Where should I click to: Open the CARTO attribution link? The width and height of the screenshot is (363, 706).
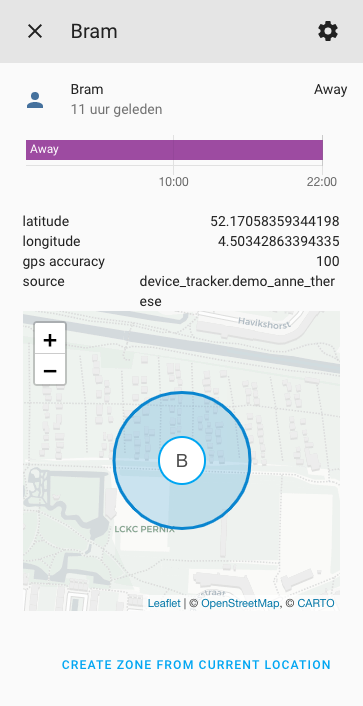[x=316, y=603]
